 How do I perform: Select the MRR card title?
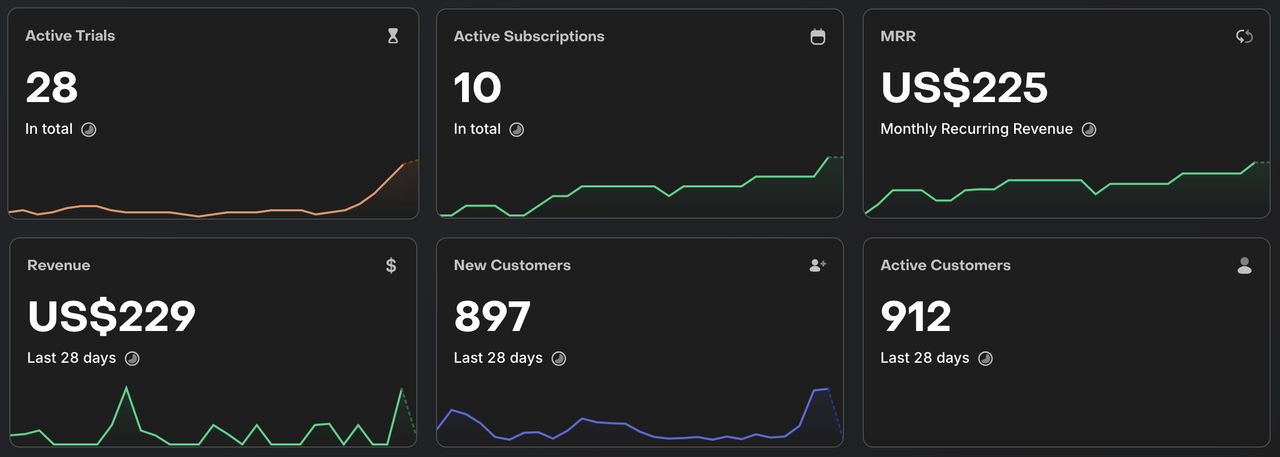point(898,36)
